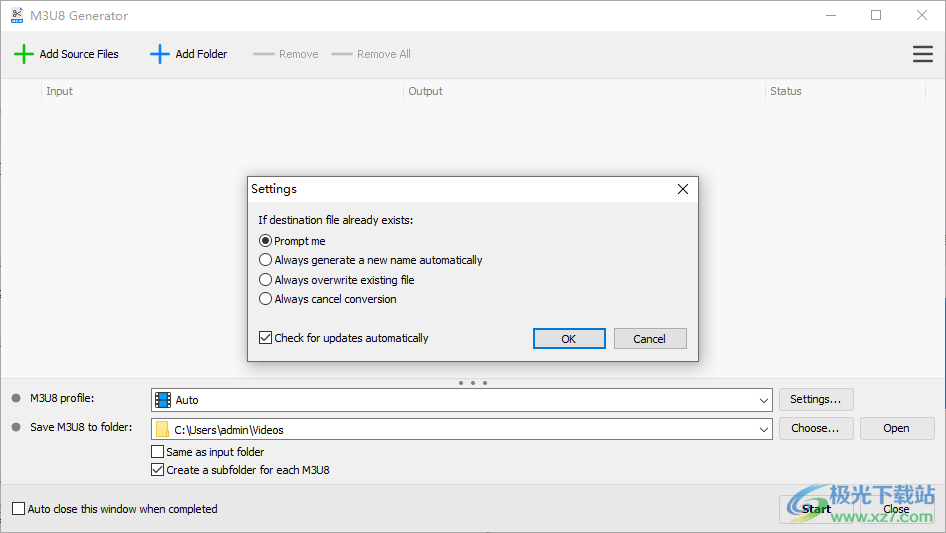Click the film strip icon in Auto profile
This screenshot has width=946, height=533.
[x=163, y=400]
